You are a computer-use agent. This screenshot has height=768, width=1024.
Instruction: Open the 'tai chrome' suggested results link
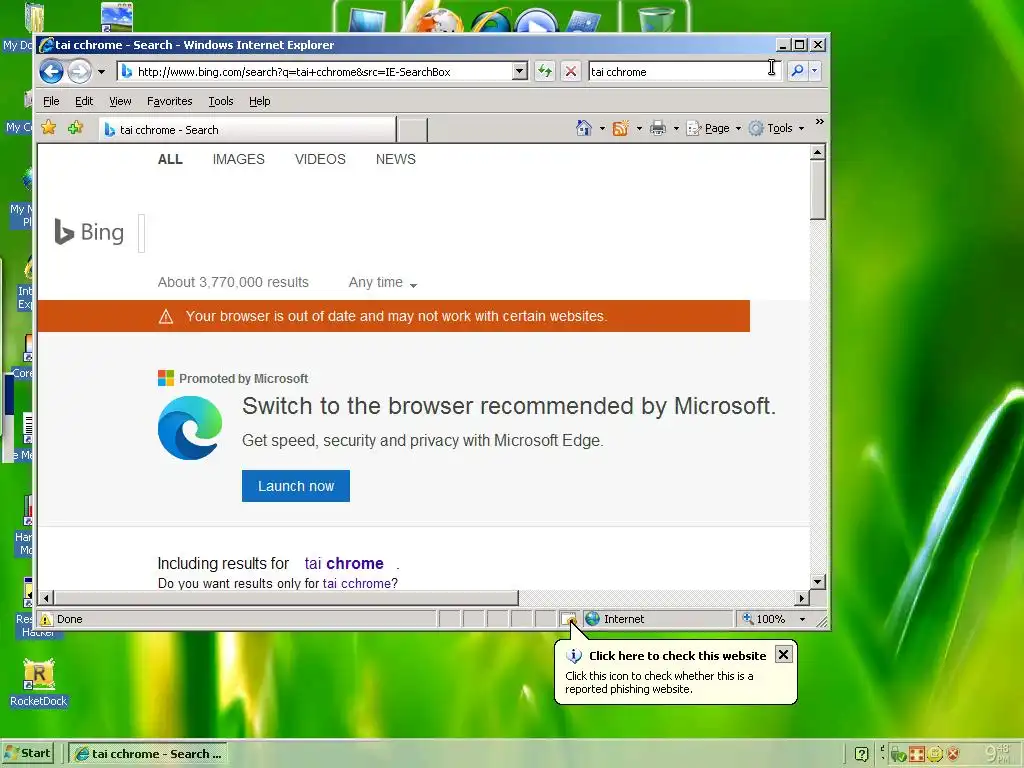point(344,564)
